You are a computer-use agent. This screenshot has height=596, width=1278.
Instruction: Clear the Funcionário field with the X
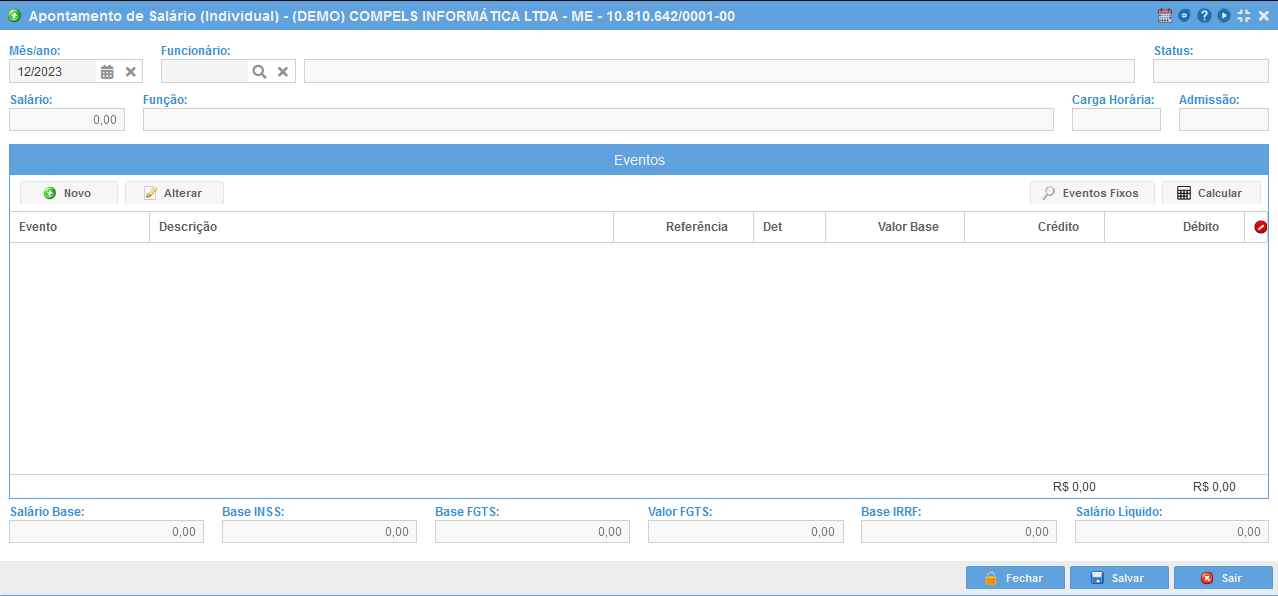pos(283,71)
